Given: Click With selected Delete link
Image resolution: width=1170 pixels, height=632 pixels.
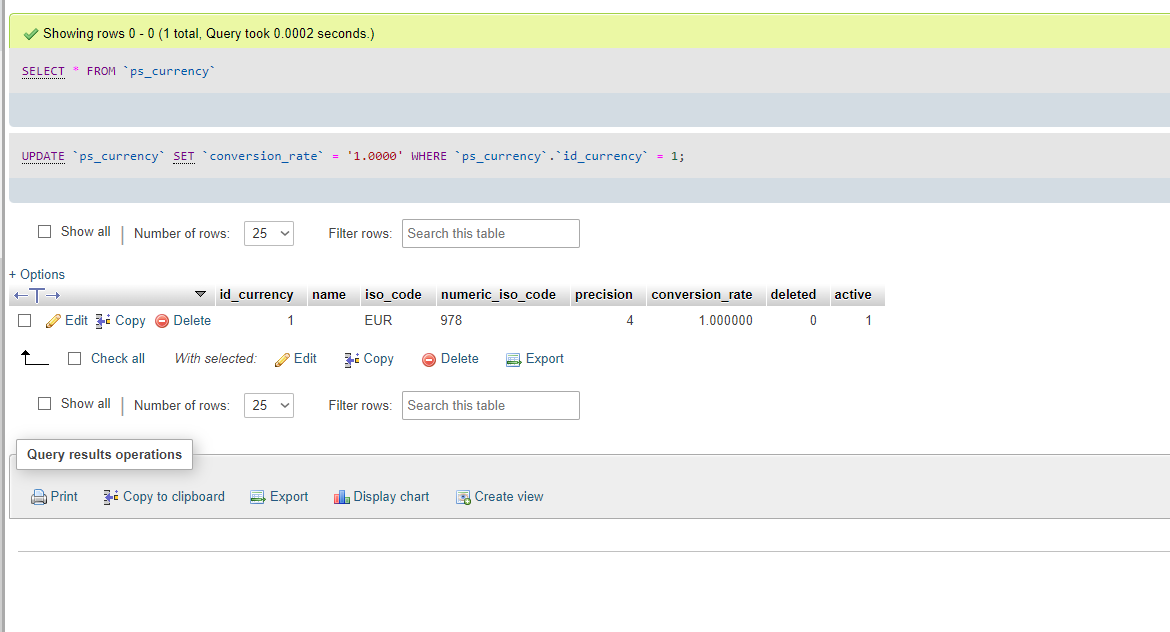Looking at the screenshot, I should pos(460,358).
